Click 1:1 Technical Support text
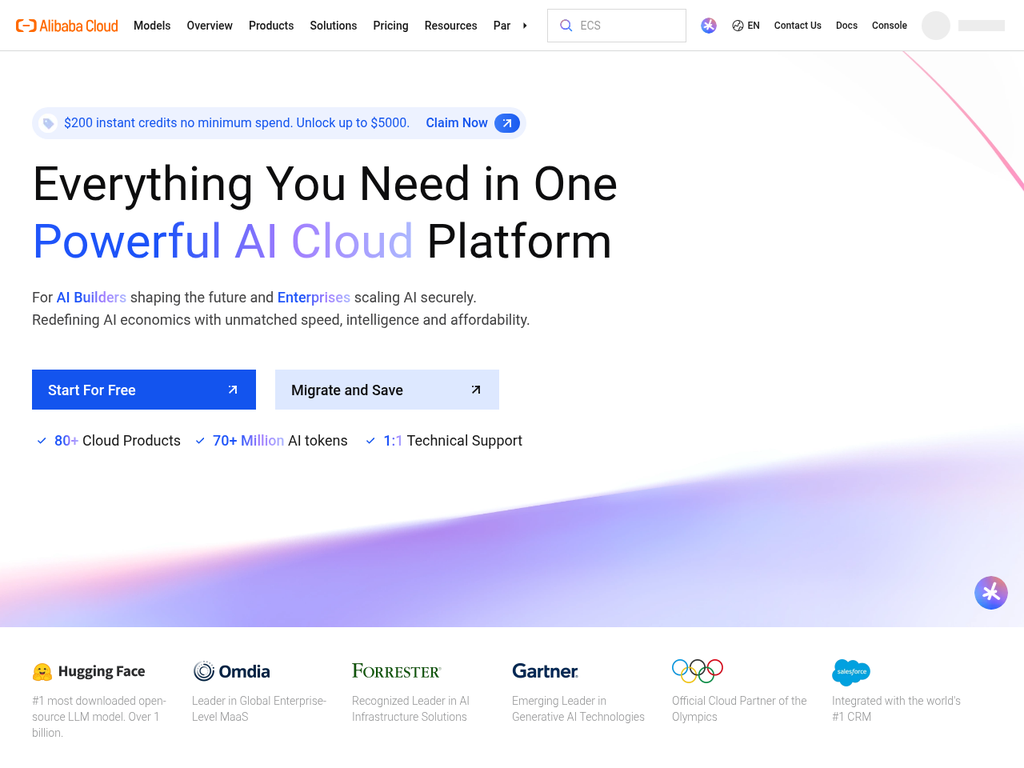Viewport: 1024px width, 768px height. (x=453, y=441)
